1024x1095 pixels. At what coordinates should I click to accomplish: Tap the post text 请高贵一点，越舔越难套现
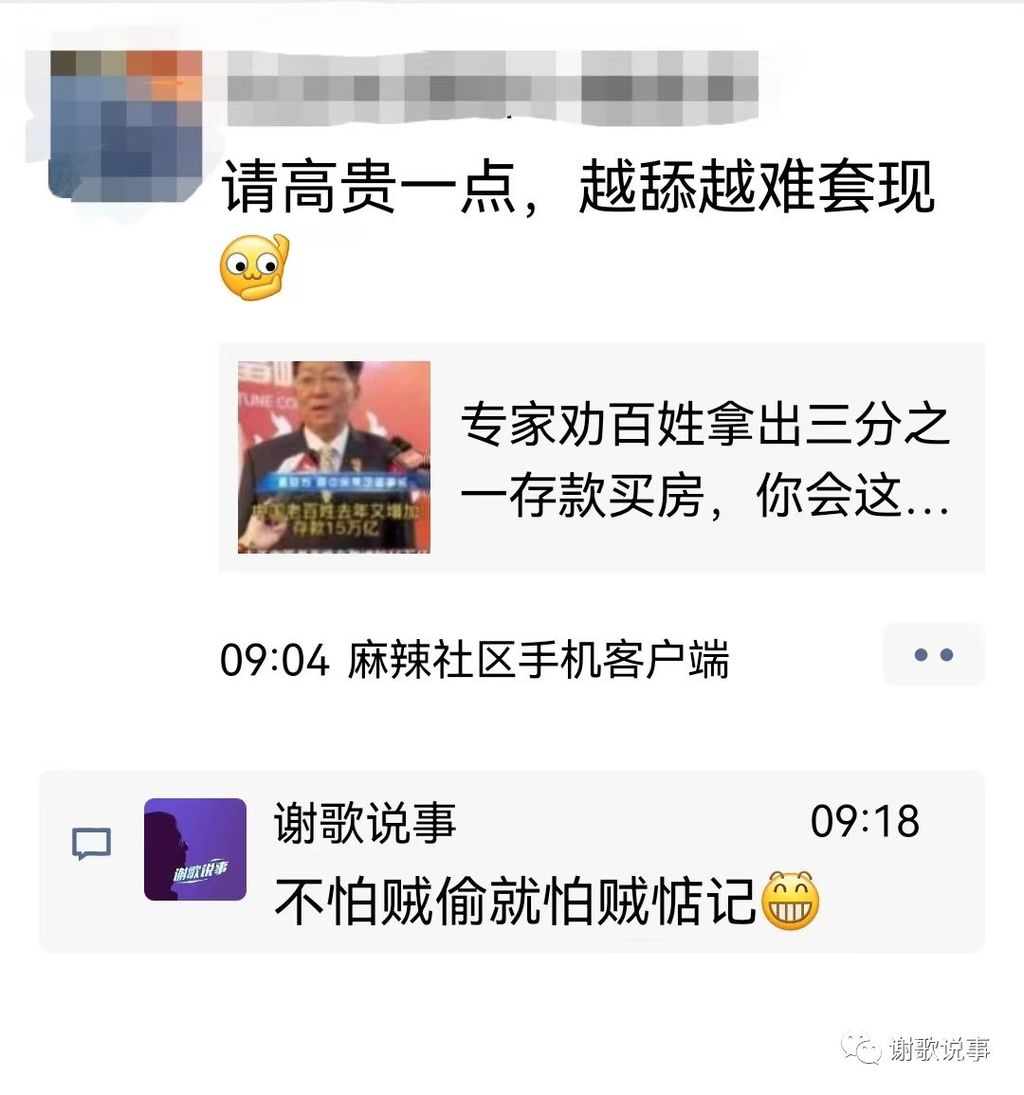578,186
